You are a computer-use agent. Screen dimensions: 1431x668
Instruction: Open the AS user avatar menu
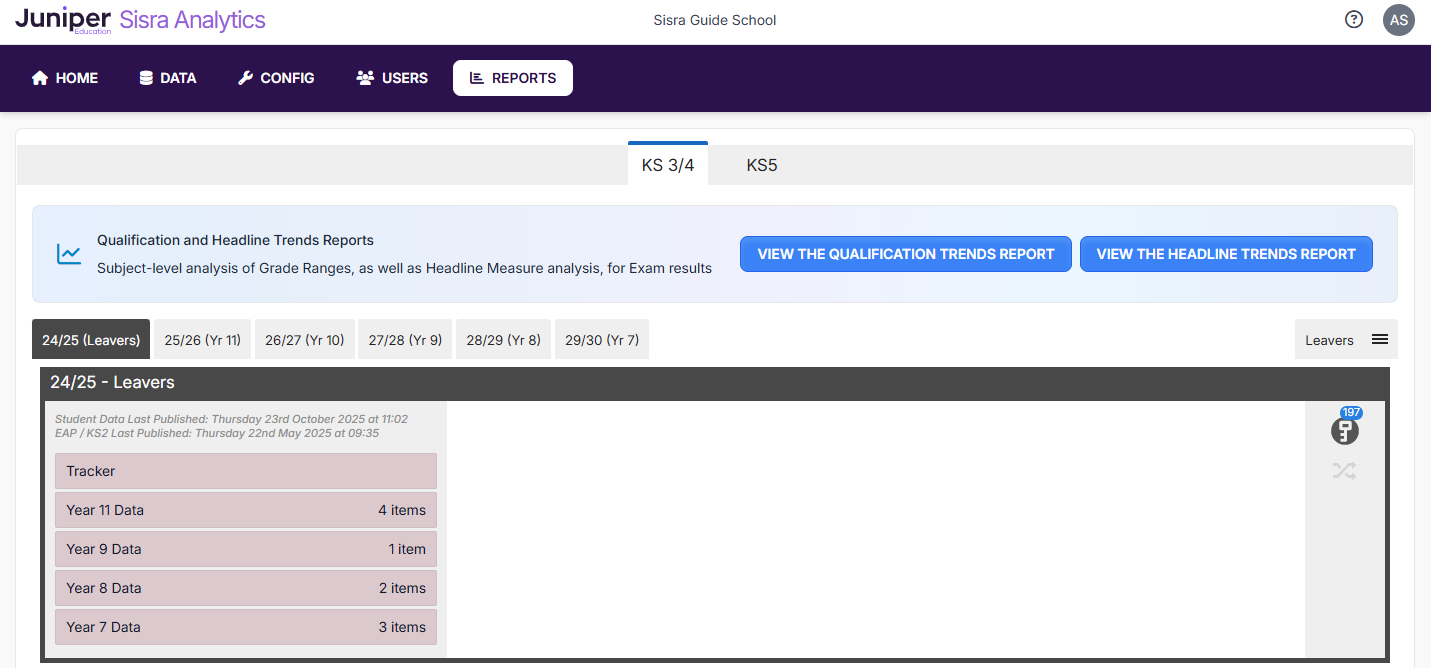click(1398, 20)
